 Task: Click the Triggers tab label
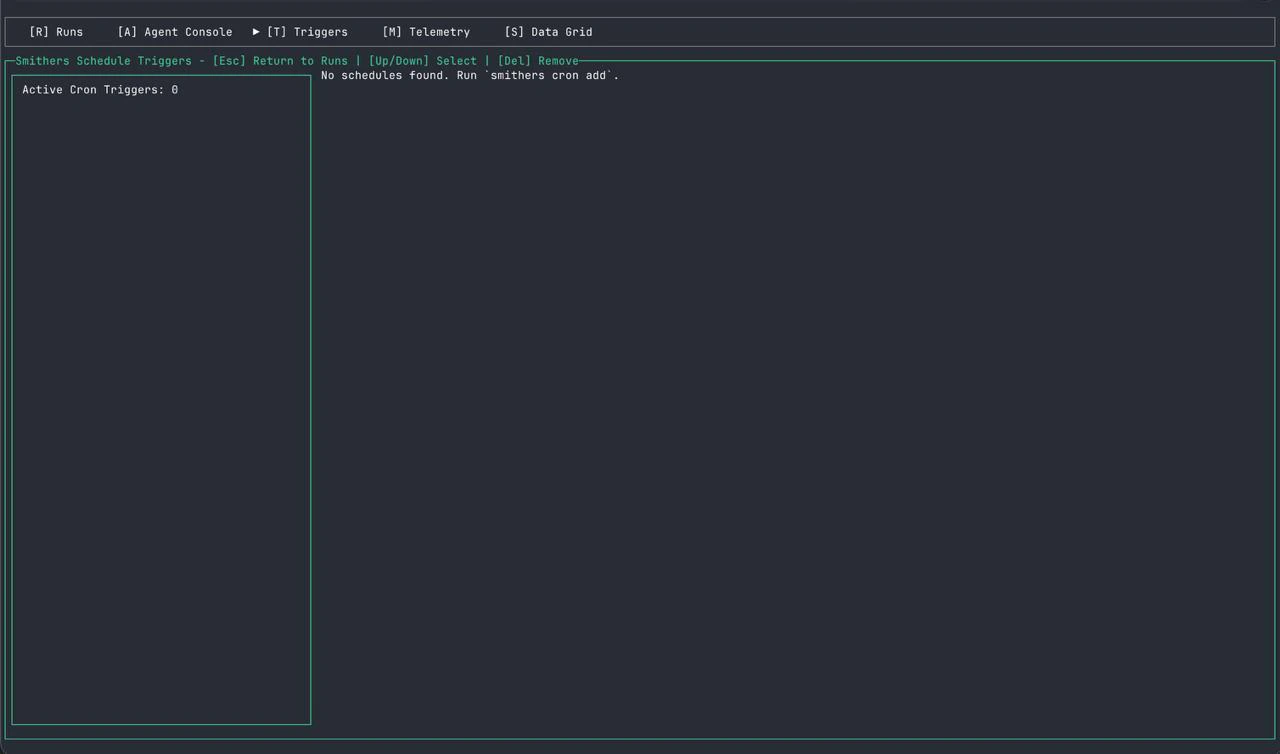pyautogui.click(x=320, y=31)
